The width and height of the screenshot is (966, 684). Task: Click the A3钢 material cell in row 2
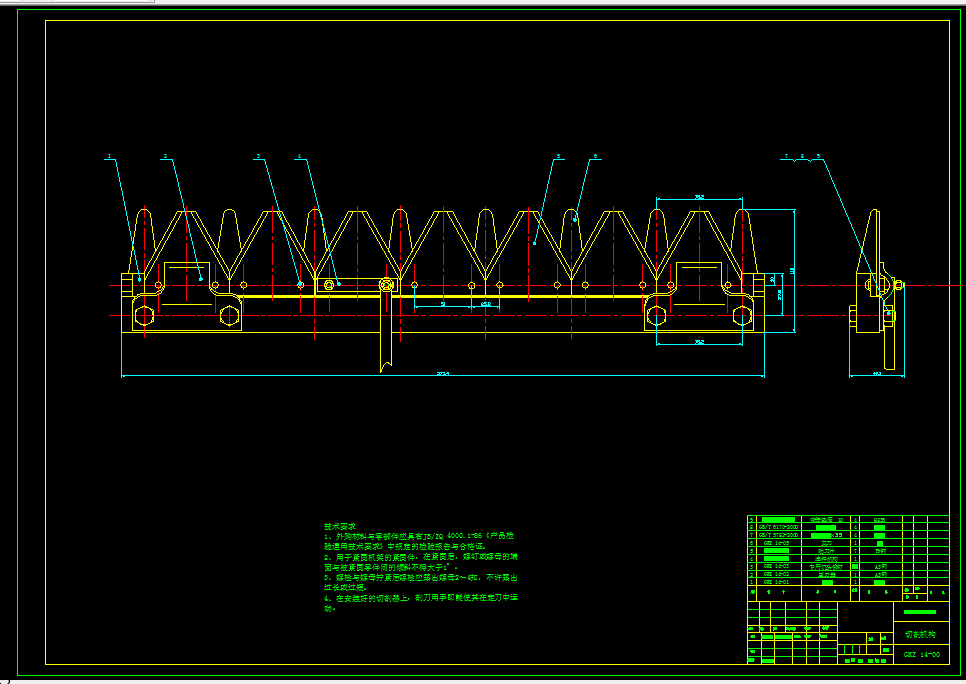click(x=880, y=574)
